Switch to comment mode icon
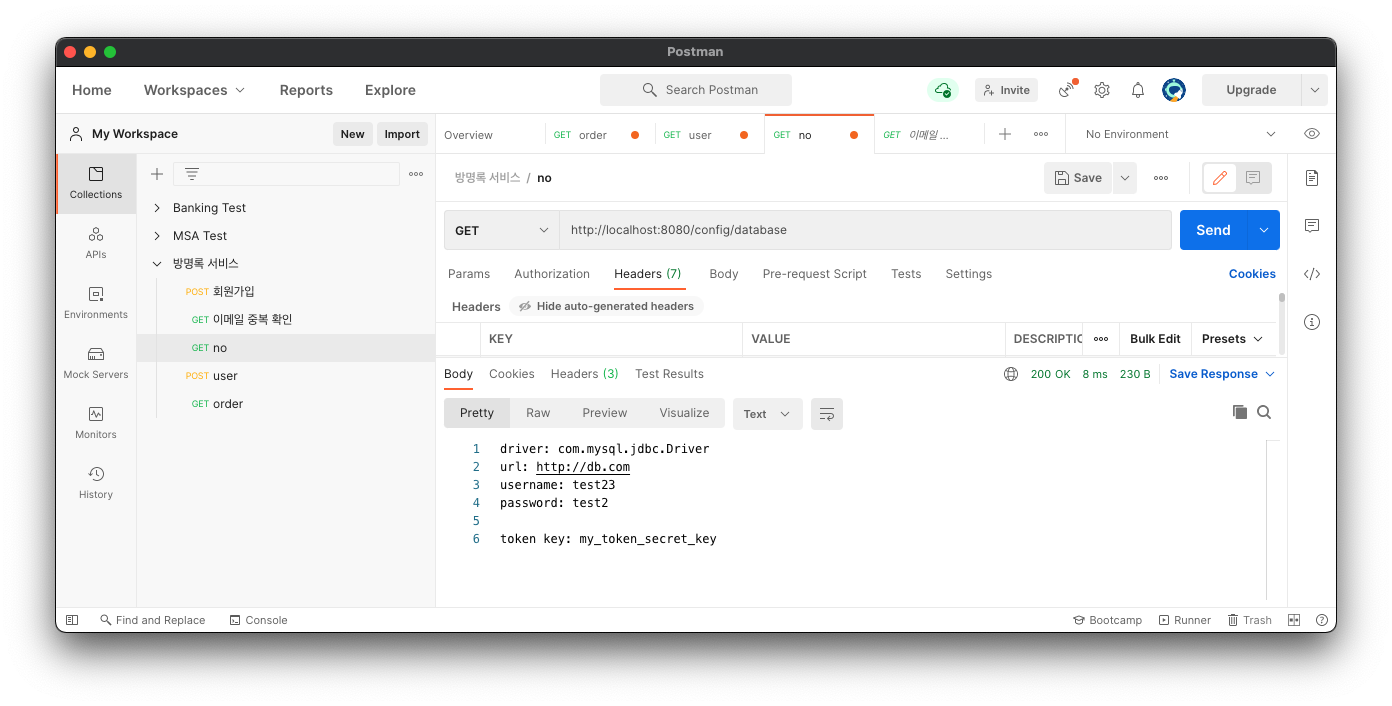This screenshot has width=1392, height=706. pyautogui.click(x=1253, y=178)
